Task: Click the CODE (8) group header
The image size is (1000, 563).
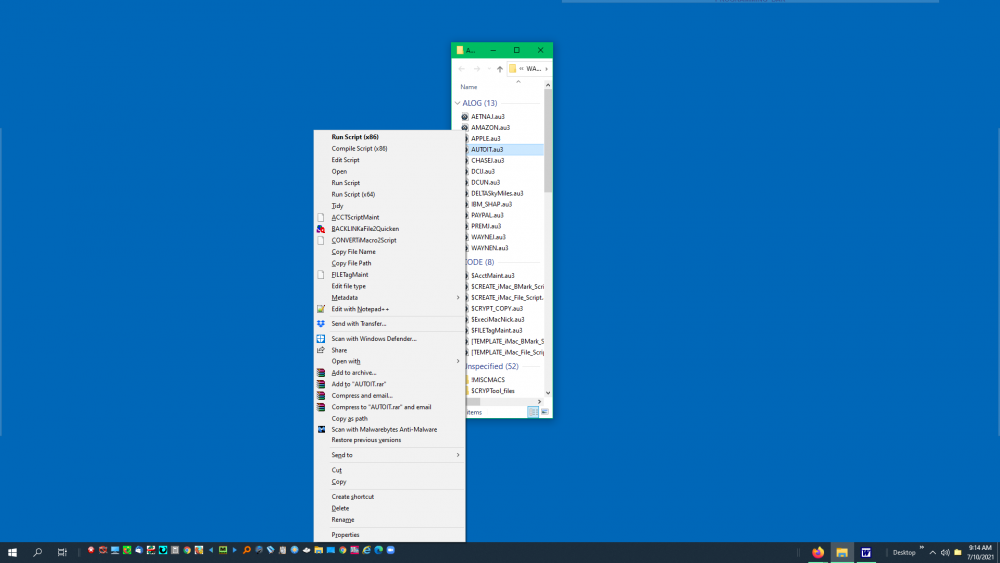Action: pos(479,262)
